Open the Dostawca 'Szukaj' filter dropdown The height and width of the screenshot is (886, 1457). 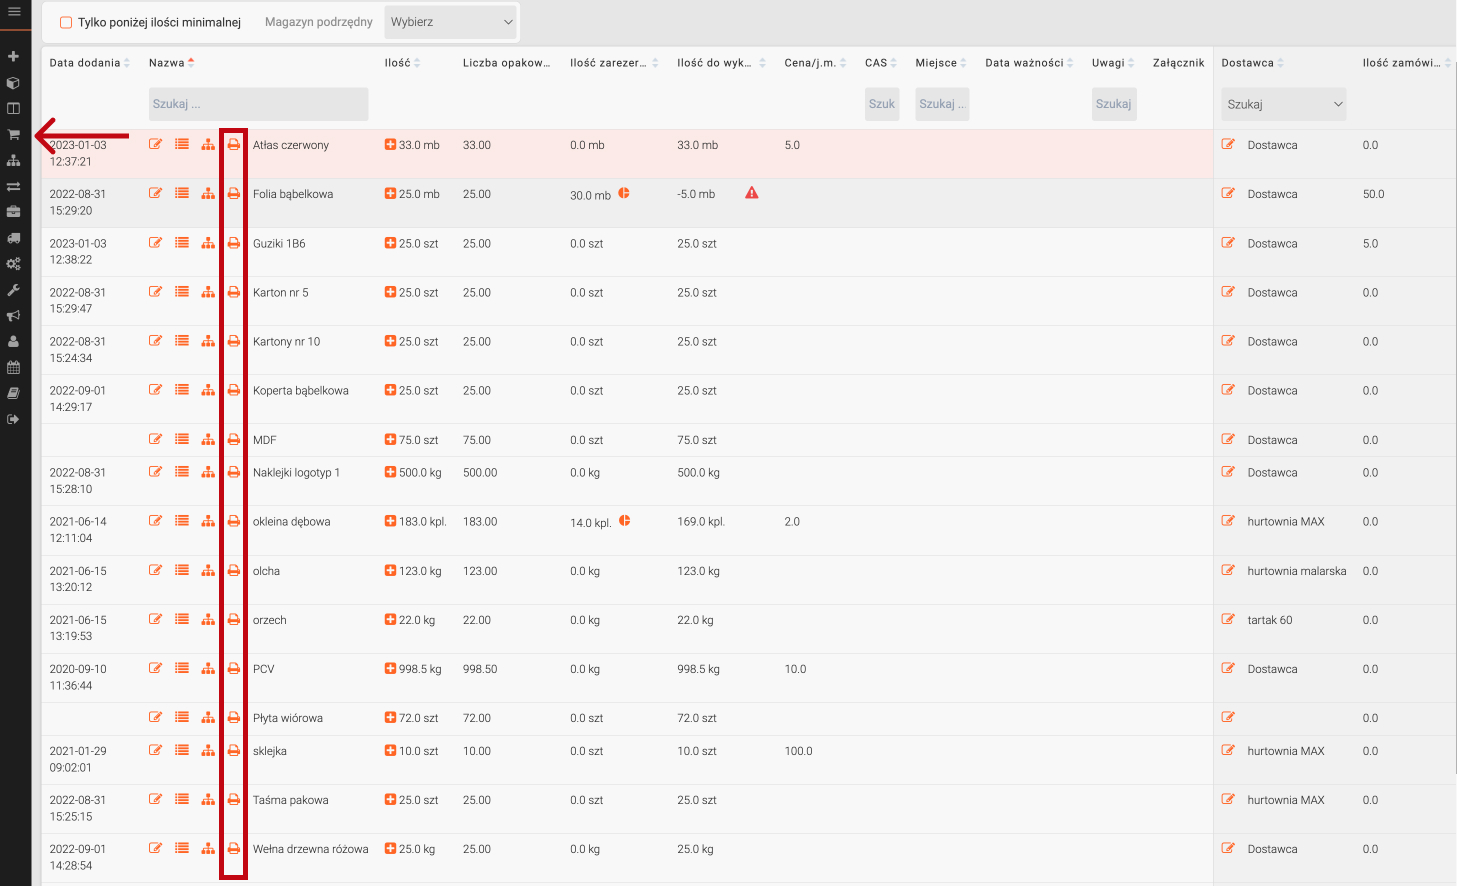1283,104
